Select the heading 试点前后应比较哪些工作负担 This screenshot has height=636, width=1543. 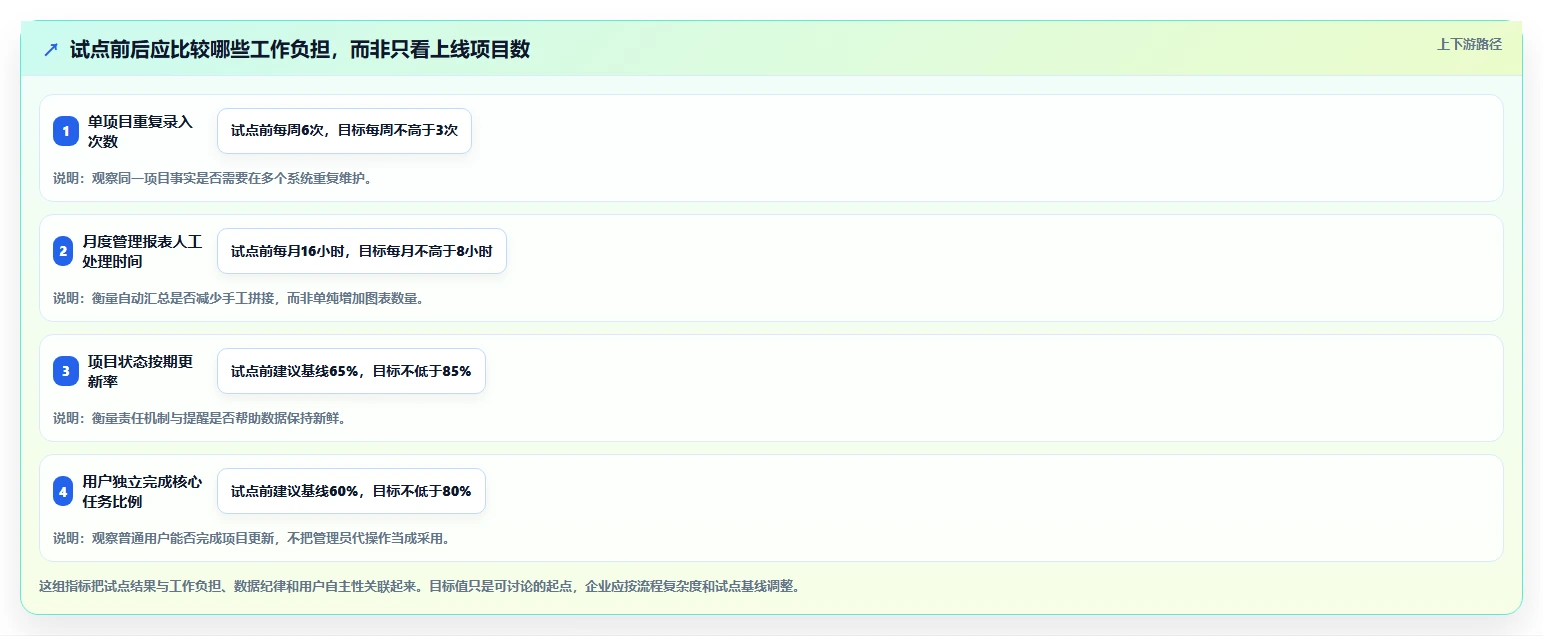[300, 49]
